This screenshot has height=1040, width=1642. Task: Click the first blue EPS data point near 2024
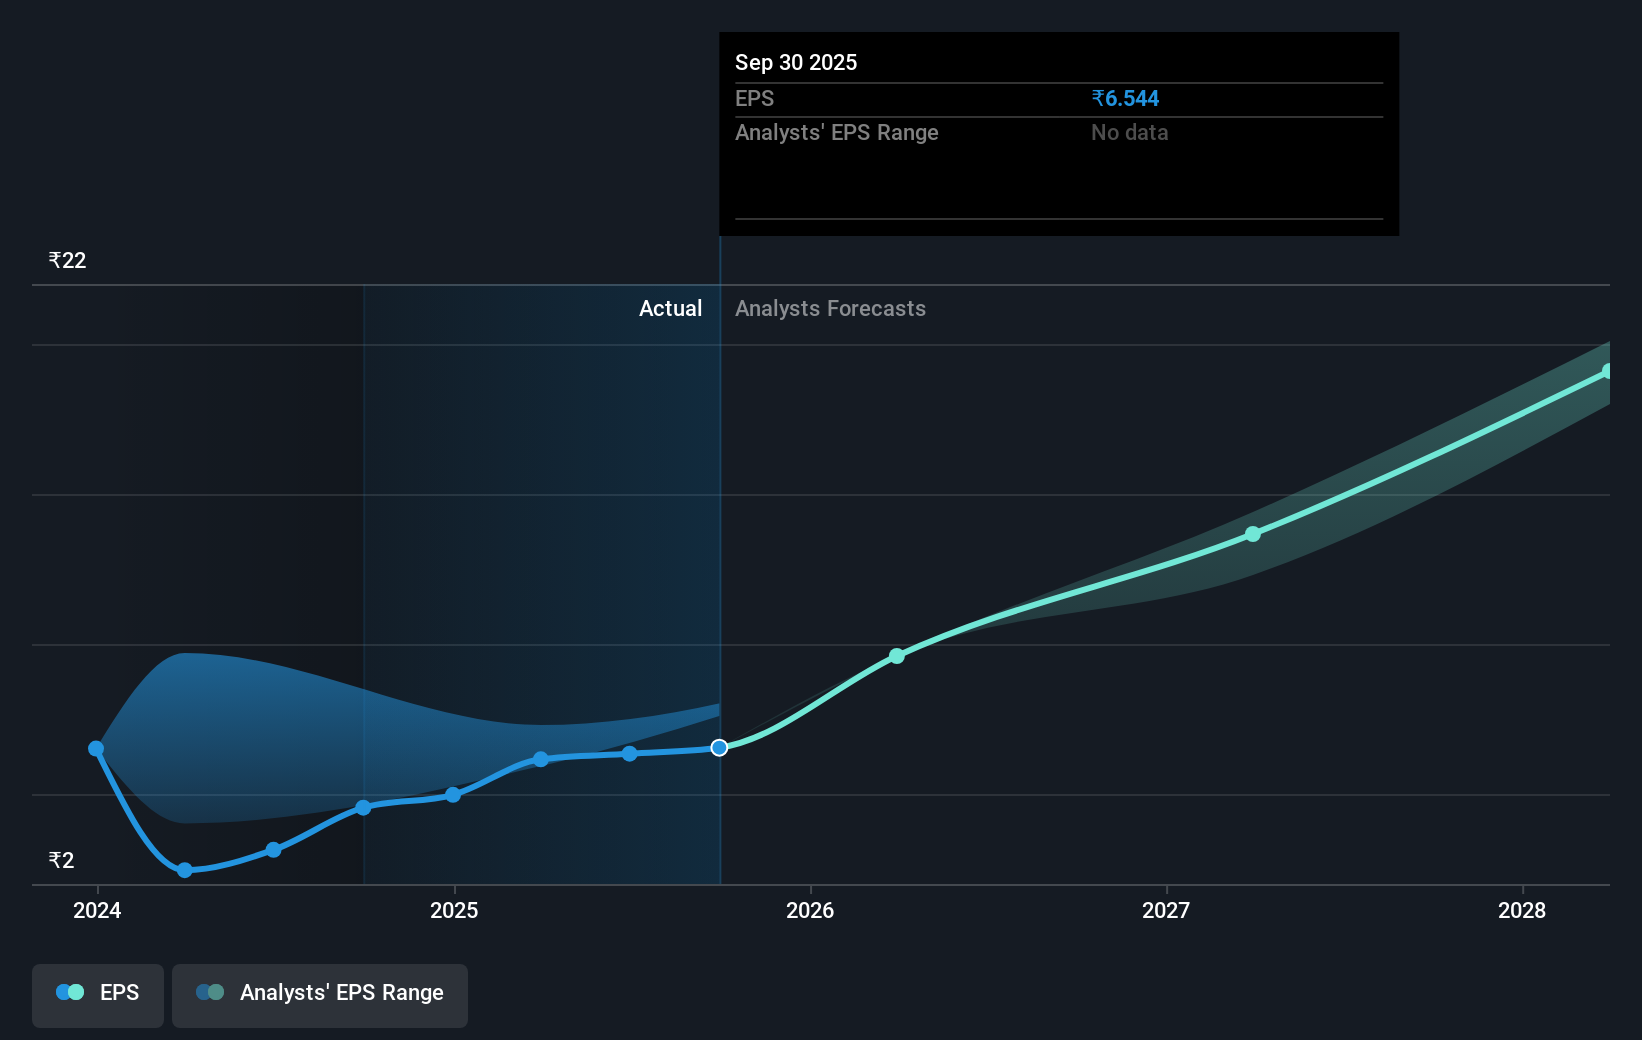[96, 748]
